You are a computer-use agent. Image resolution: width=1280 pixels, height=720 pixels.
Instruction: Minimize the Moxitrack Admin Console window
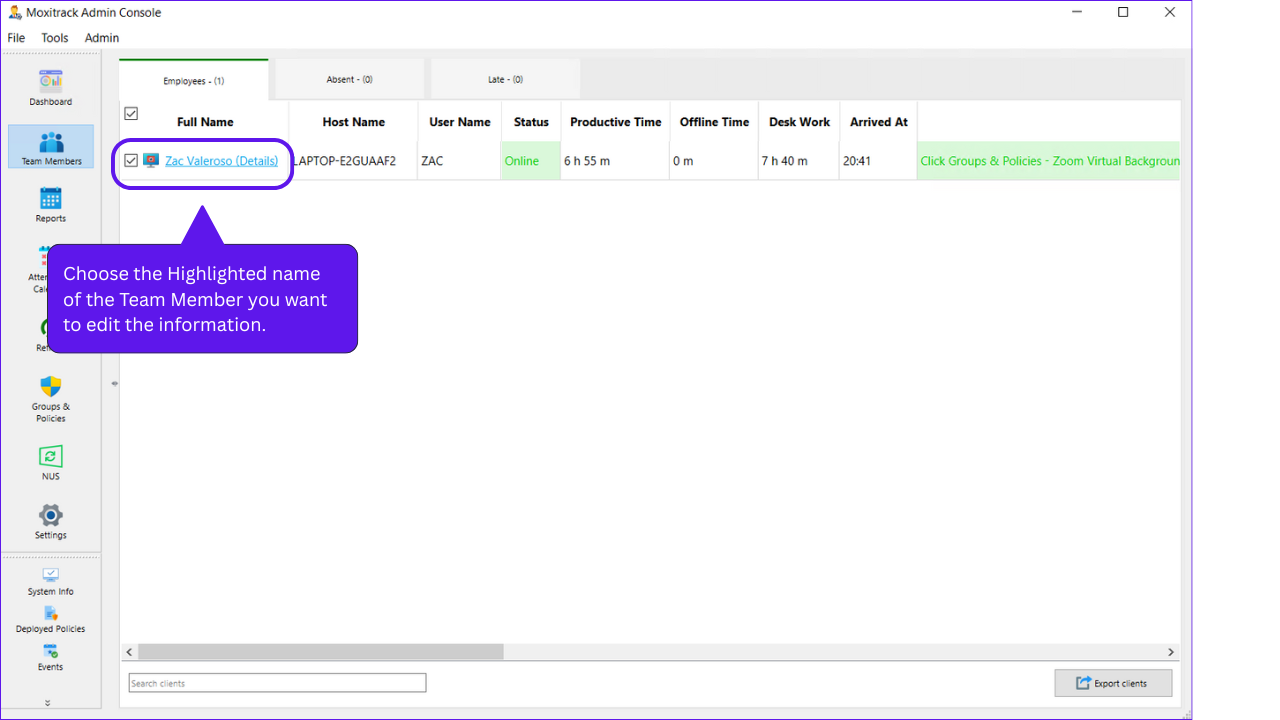(x=1077, y=13)
